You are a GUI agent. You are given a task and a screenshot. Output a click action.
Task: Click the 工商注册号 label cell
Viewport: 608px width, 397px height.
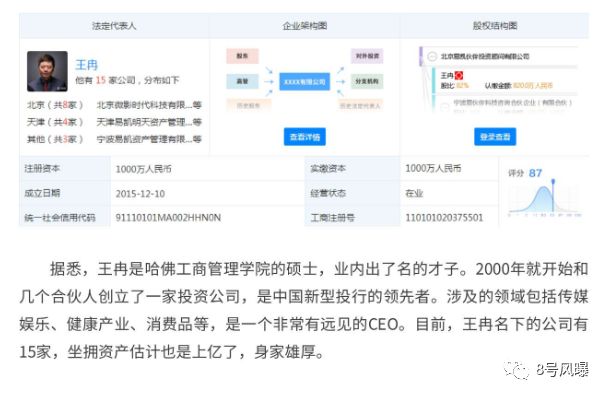352,216
